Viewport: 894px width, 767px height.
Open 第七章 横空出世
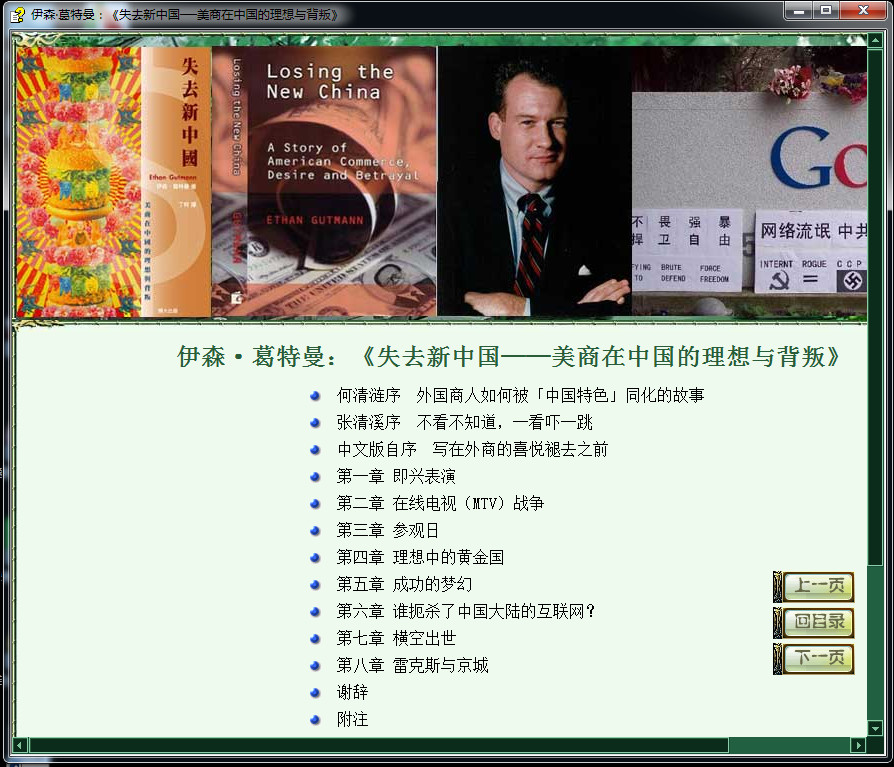pyautogui.click(x=396, y=638)
